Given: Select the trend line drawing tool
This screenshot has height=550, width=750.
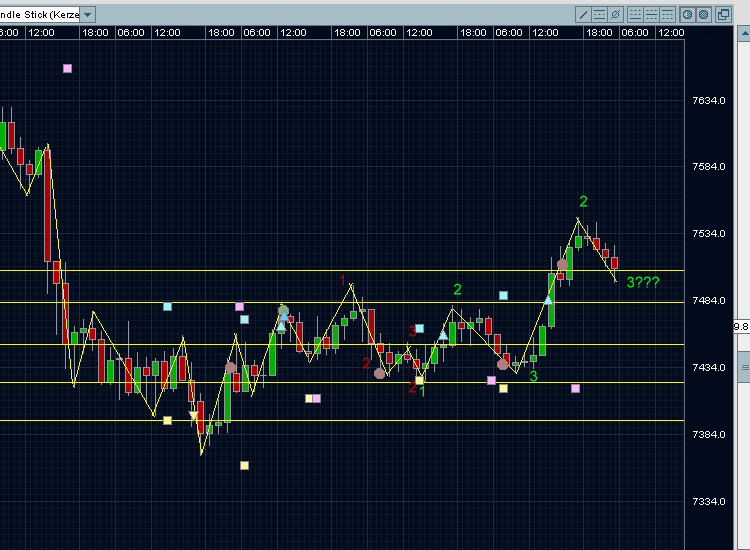Looking at the screenshot, I should (x=584, y=14).
